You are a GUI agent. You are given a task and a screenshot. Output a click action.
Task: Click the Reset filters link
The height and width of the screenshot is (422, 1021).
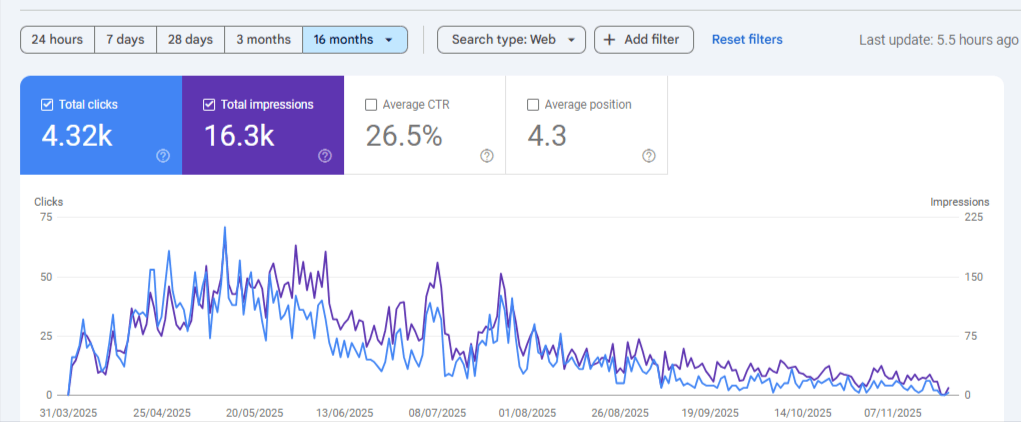pyautogui.click(x=747, y=40)
